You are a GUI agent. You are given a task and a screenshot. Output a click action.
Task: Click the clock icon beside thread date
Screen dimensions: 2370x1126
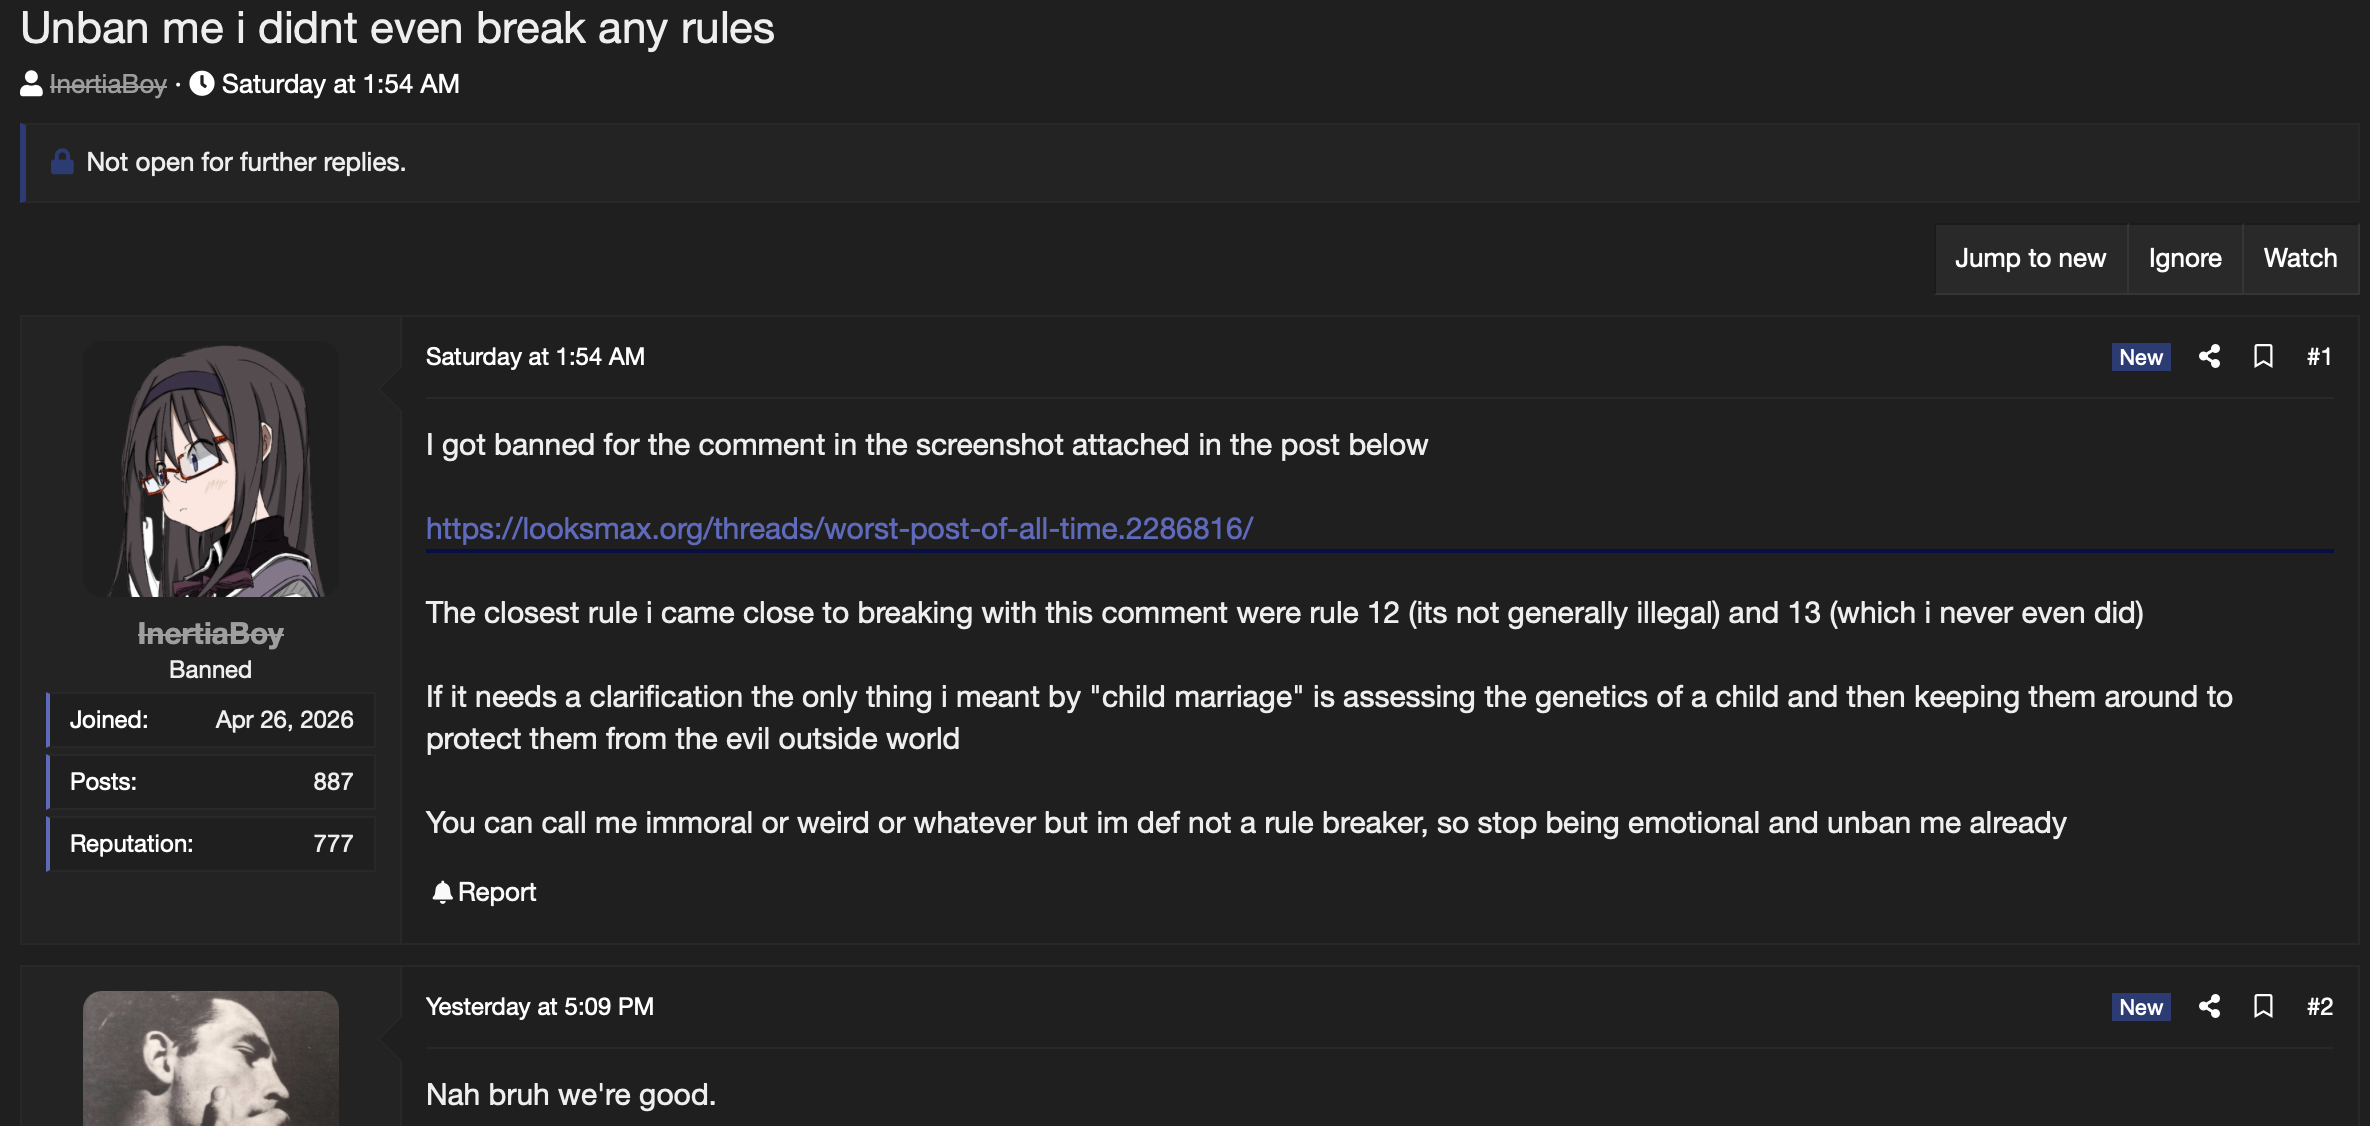click(202, 84)
